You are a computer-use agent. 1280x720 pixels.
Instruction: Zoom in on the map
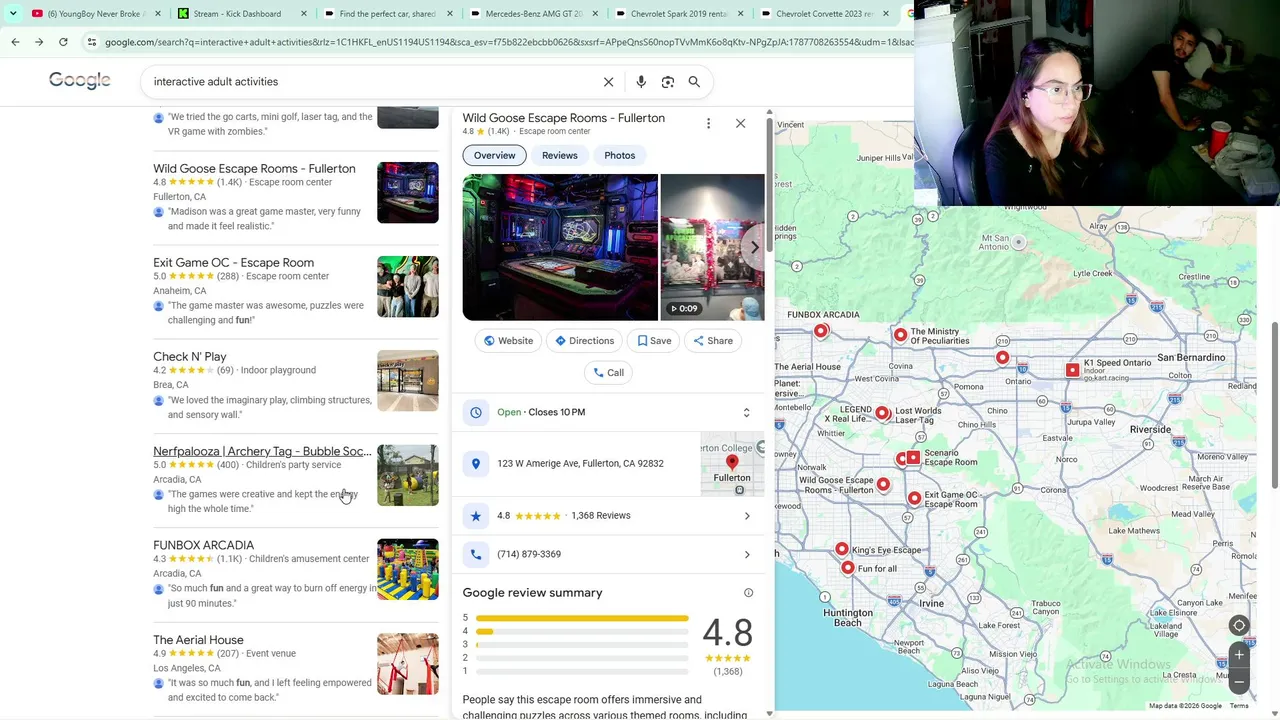coord(1239,655)
